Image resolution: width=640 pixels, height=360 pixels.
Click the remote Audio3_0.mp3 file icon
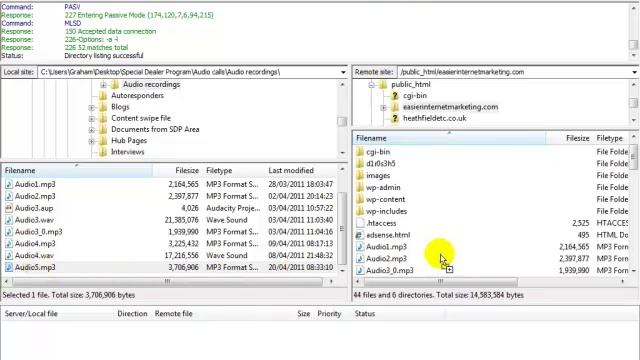(x=360, y=271)
